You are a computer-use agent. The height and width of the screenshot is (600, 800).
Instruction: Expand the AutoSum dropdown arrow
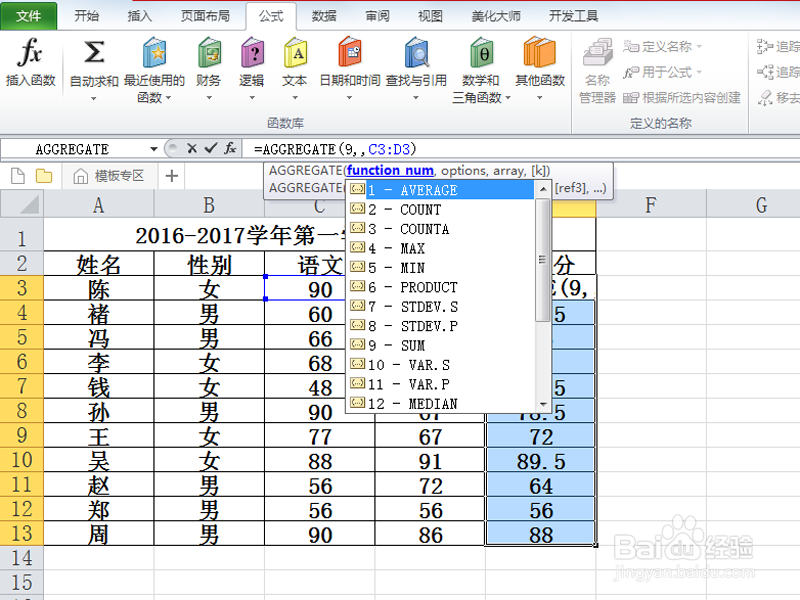[93, 98]
